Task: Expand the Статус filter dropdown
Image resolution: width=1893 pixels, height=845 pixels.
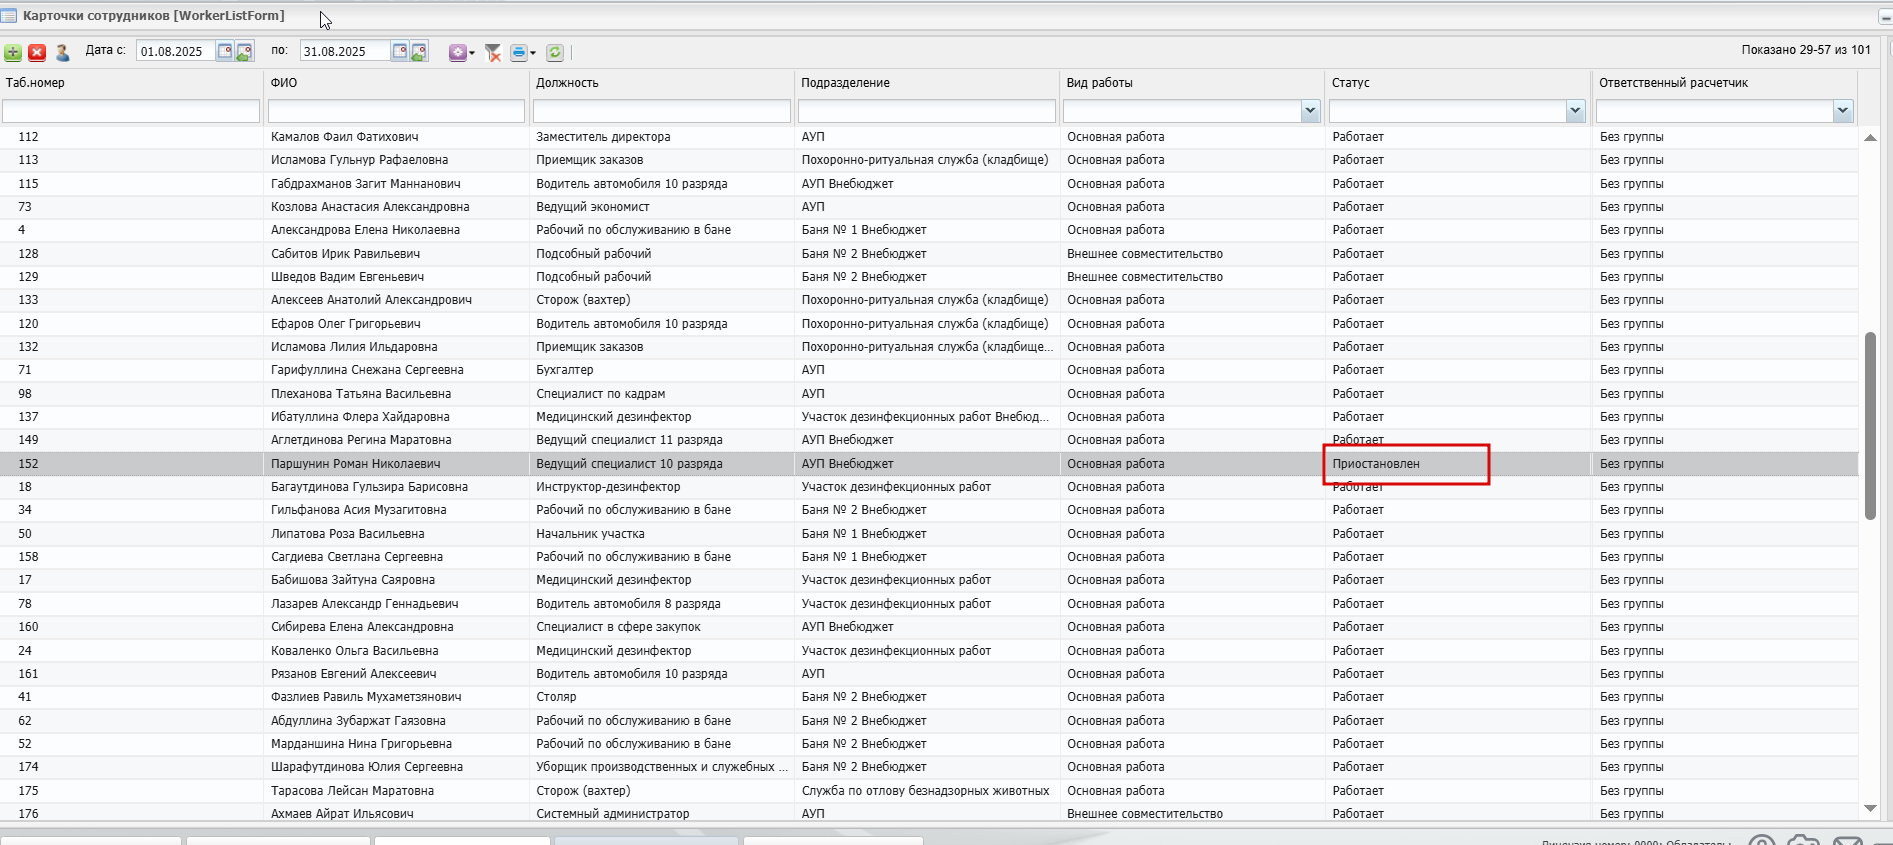Action: (x=1576, y=112)
